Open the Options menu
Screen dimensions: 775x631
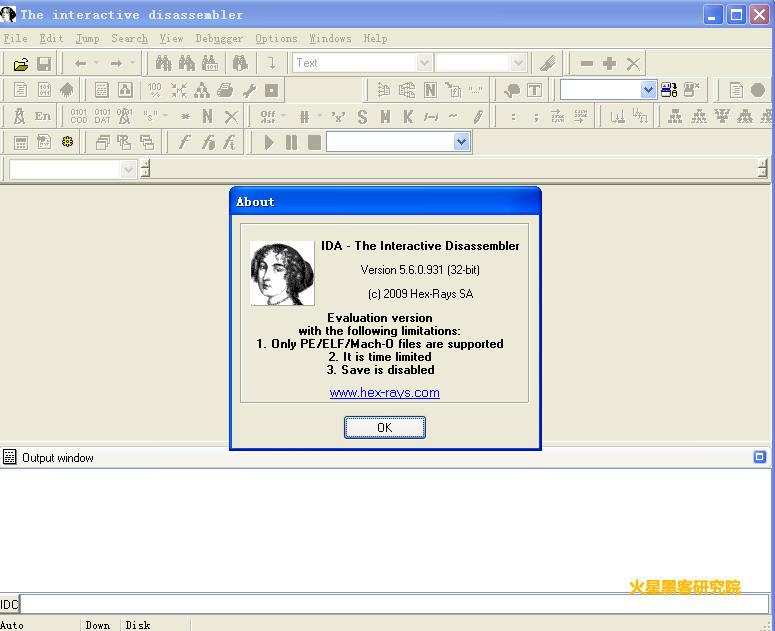coord(276,38)
